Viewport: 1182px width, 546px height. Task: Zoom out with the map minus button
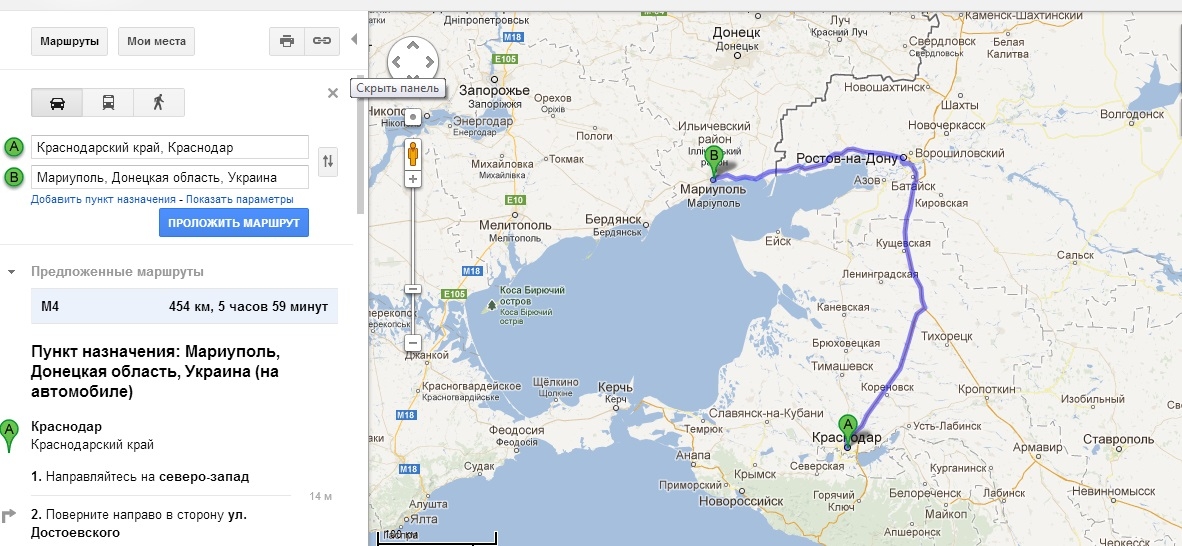coord(413,343)
